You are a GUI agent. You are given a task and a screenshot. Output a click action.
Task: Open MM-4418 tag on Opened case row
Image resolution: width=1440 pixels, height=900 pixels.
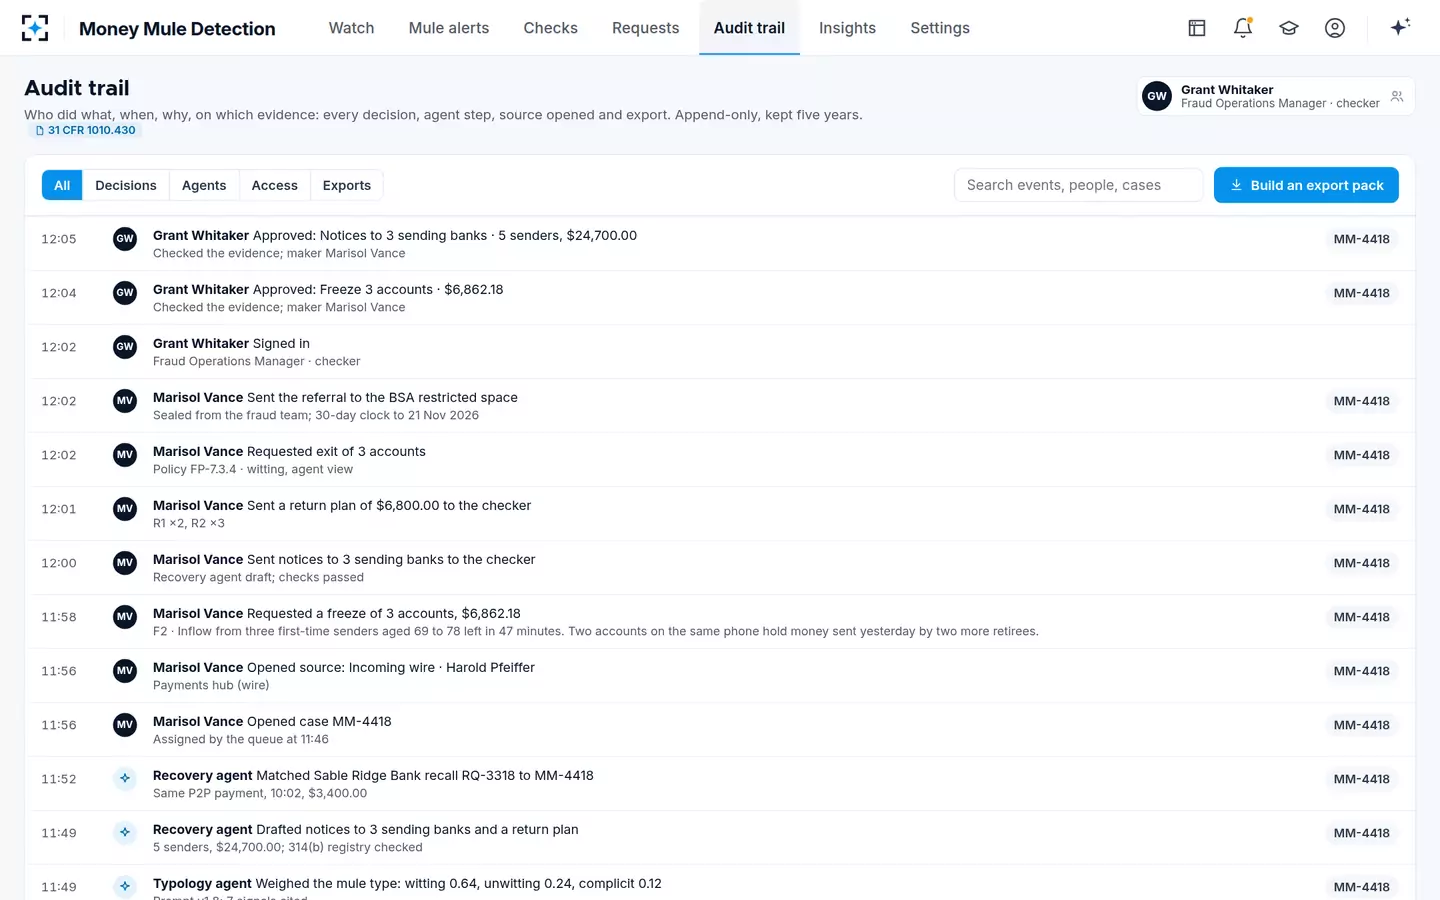click(1362, 725)
